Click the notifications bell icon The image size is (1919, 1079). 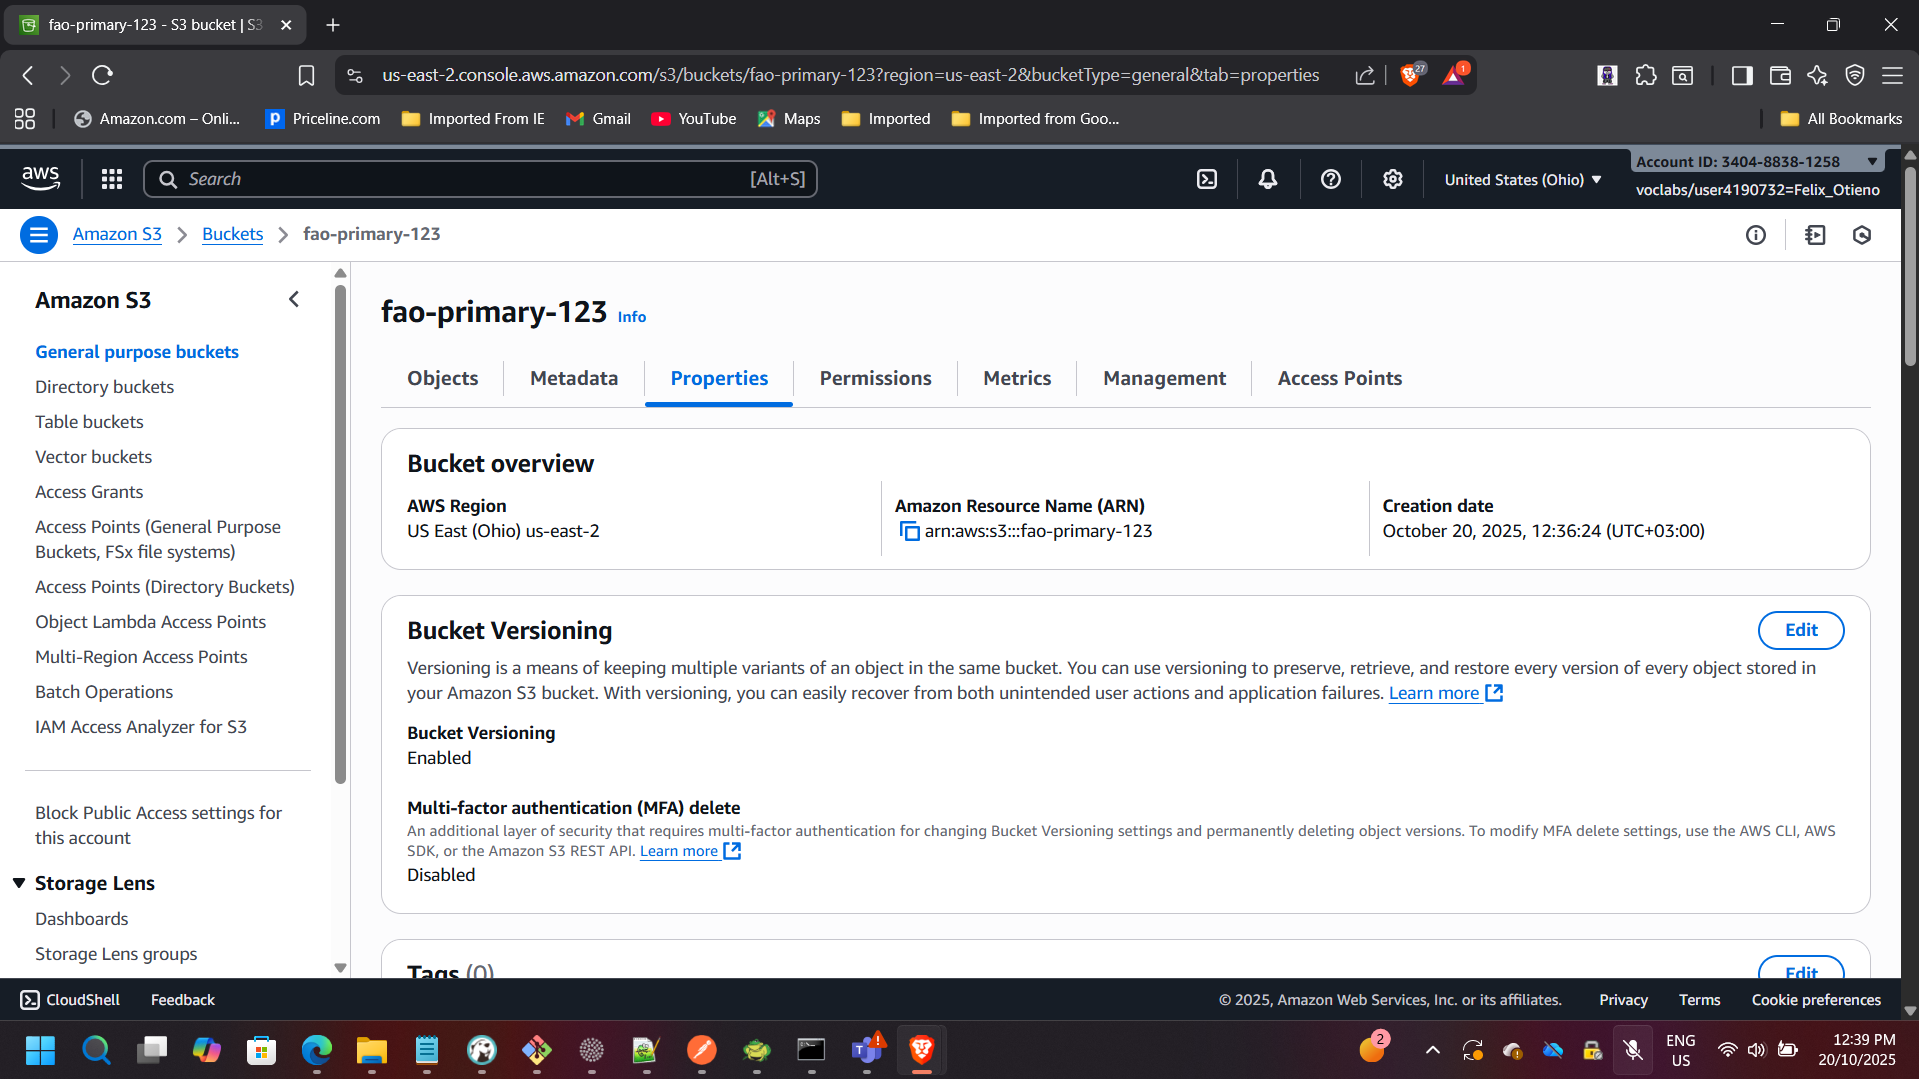click(x=1268, y=179)
